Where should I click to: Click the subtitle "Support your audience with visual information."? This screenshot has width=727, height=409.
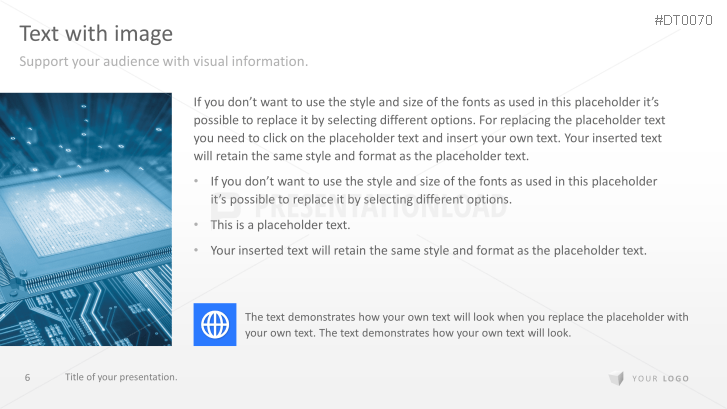pos(164,62)
